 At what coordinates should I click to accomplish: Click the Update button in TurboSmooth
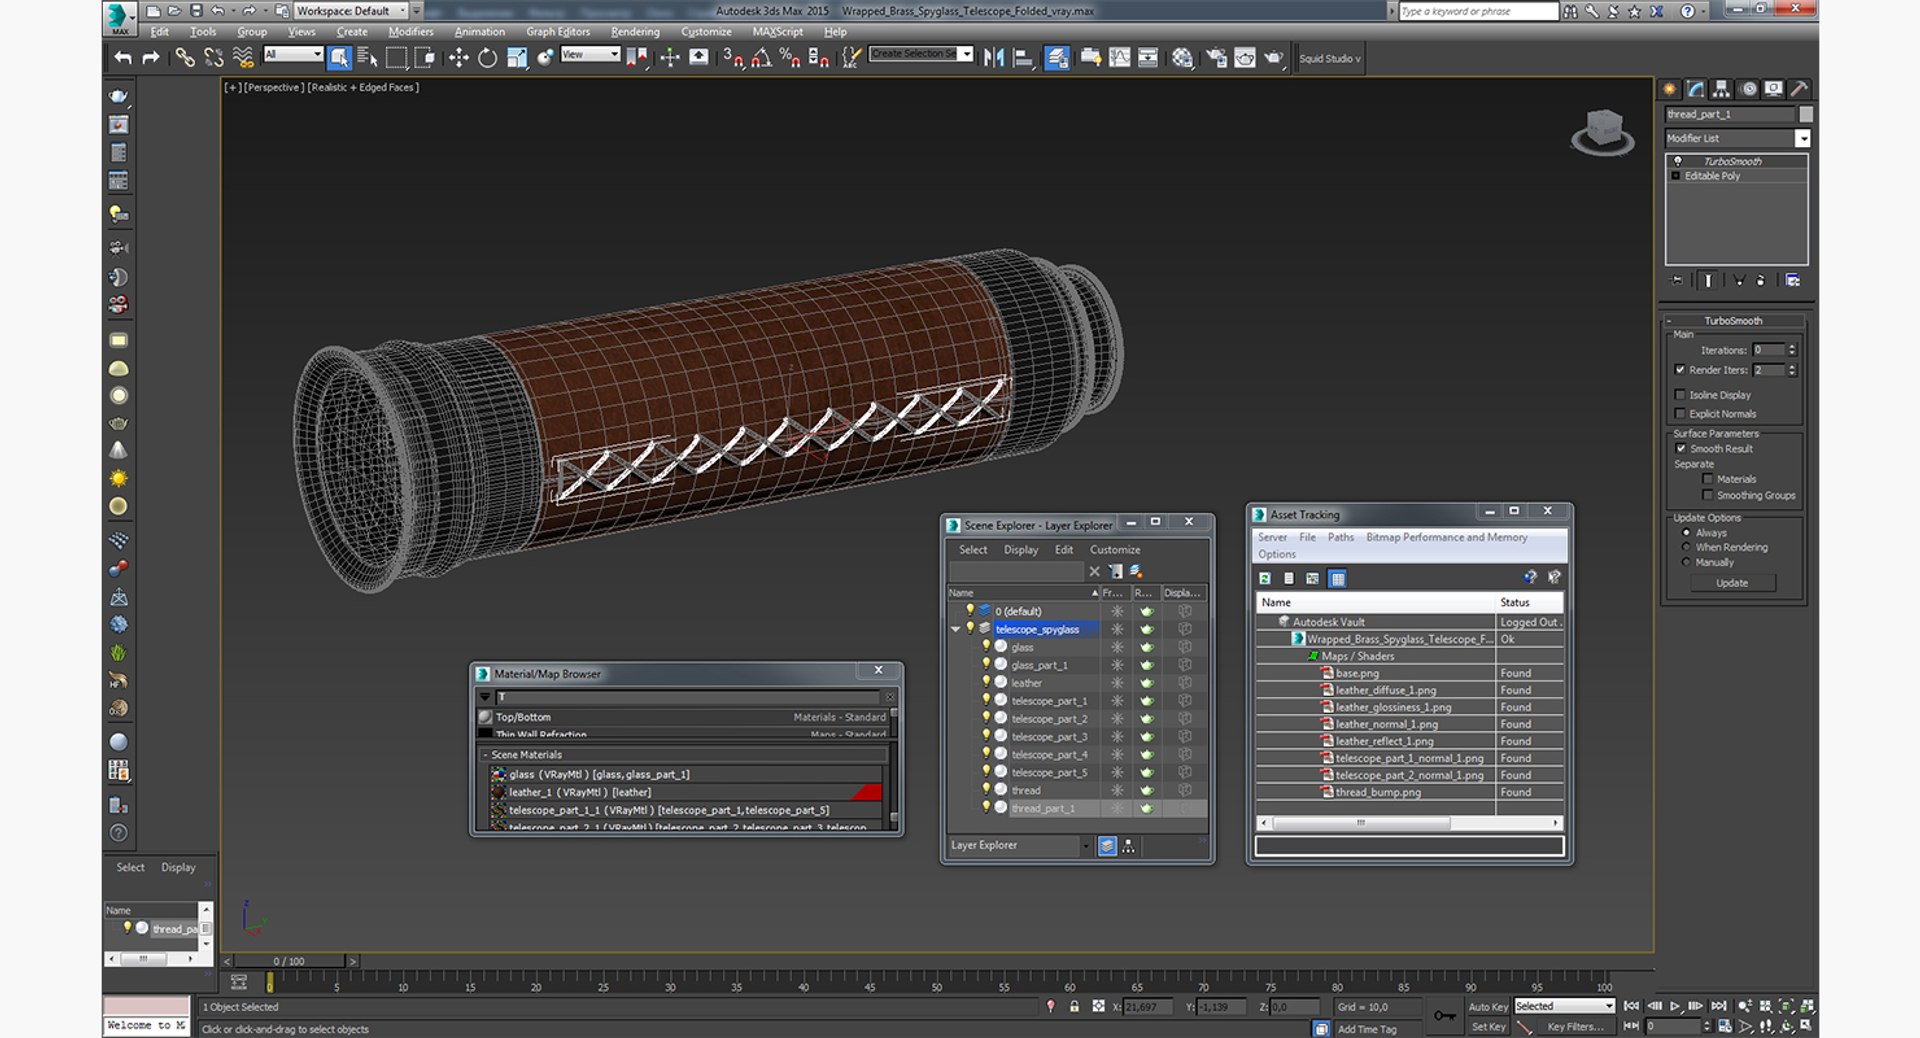point(1732,583)
